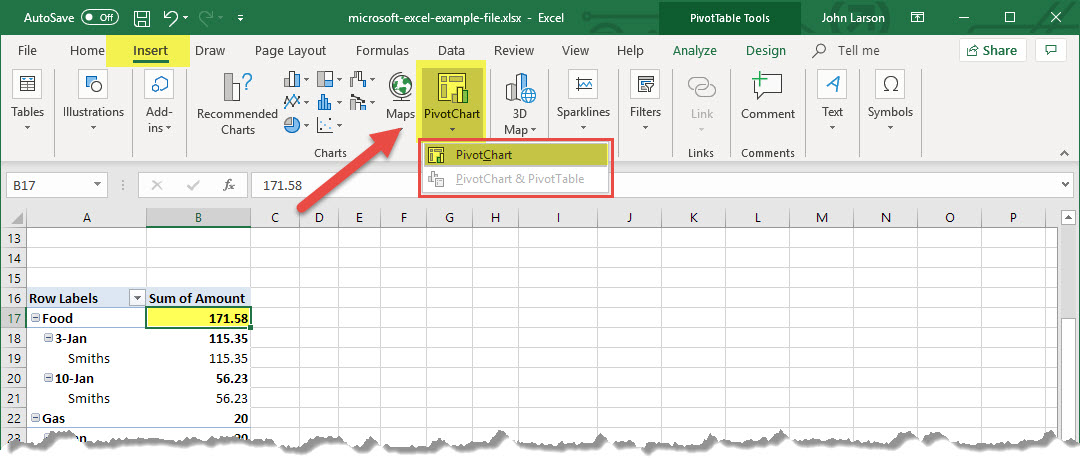Collapse the Food row group
The height and width of the screenshot is (458, 1080).
point(35,318)
